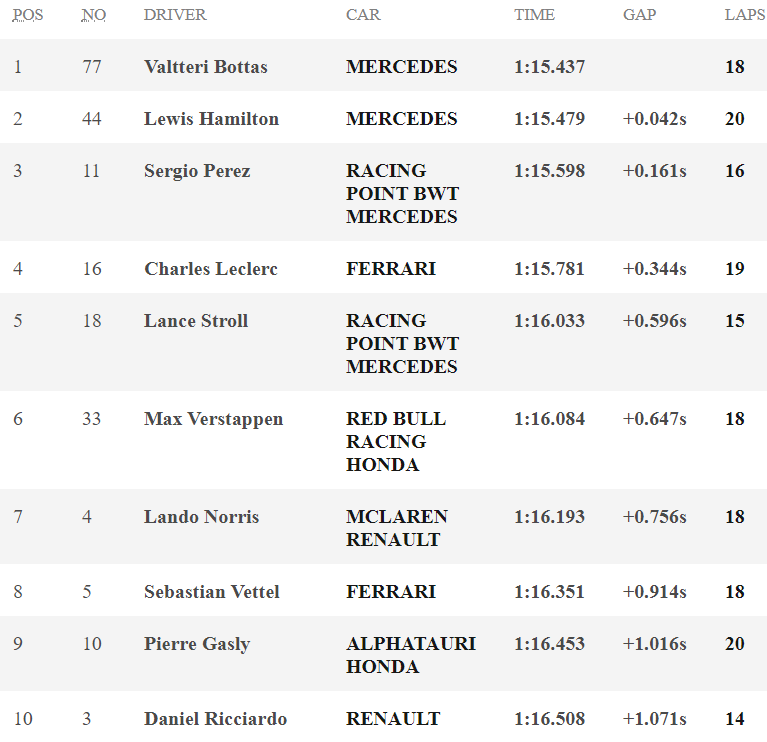
Task: Click the TIME column header
Action: (535, 15)
